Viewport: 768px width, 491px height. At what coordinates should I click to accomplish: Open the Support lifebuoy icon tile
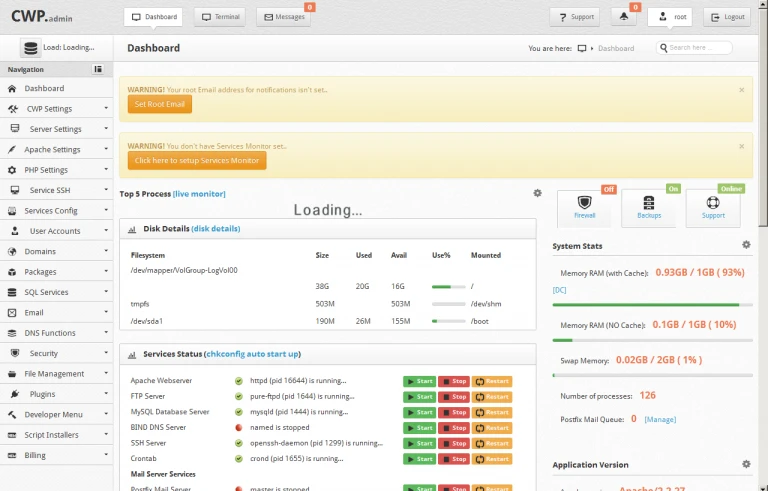pyautogui.click(x=713, y=208)
